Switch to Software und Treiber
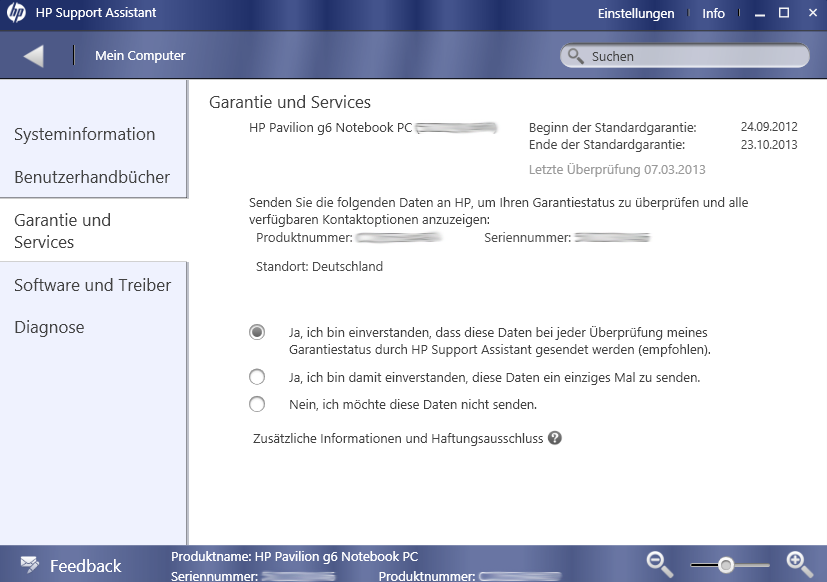 93,285
